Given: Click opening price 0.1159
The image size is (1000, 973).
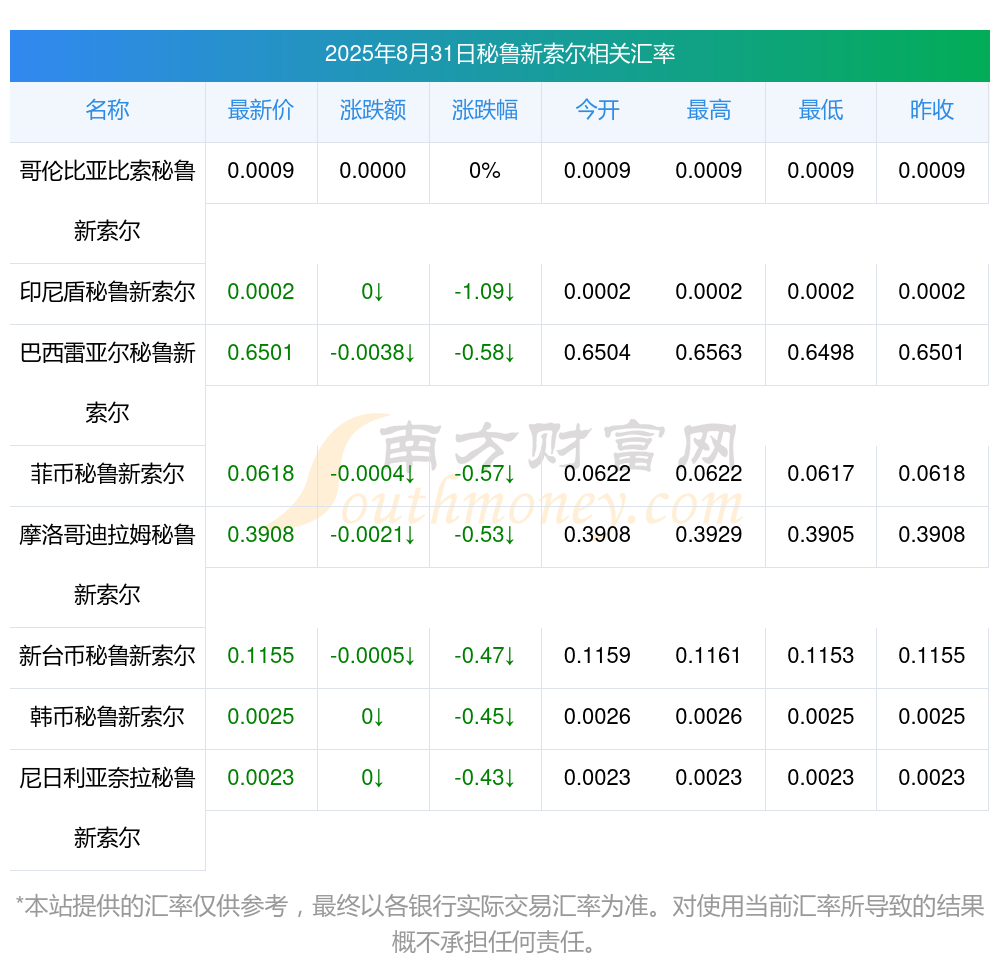Looking at the screenshot, I should click(597, 655).
